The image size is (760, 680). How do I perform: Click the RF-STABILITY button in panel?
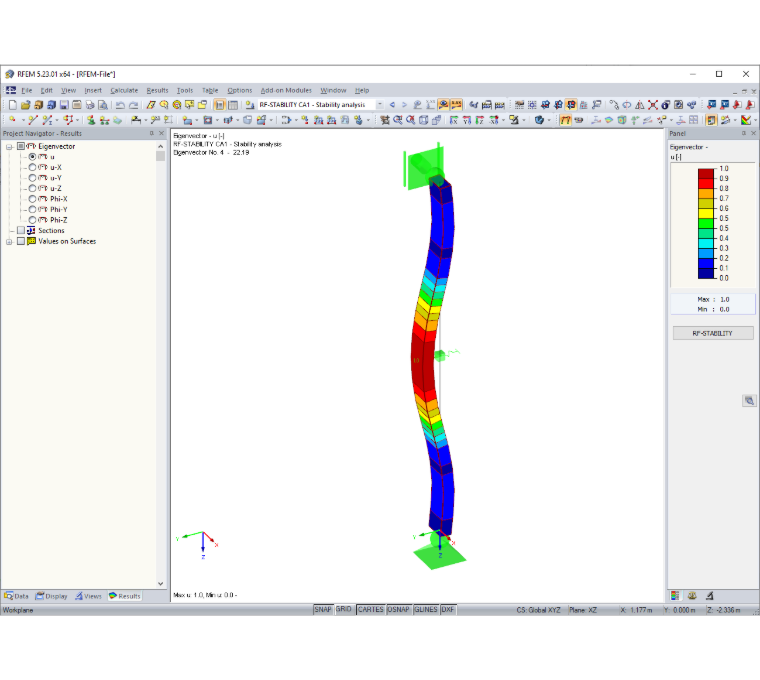[712, 333]
